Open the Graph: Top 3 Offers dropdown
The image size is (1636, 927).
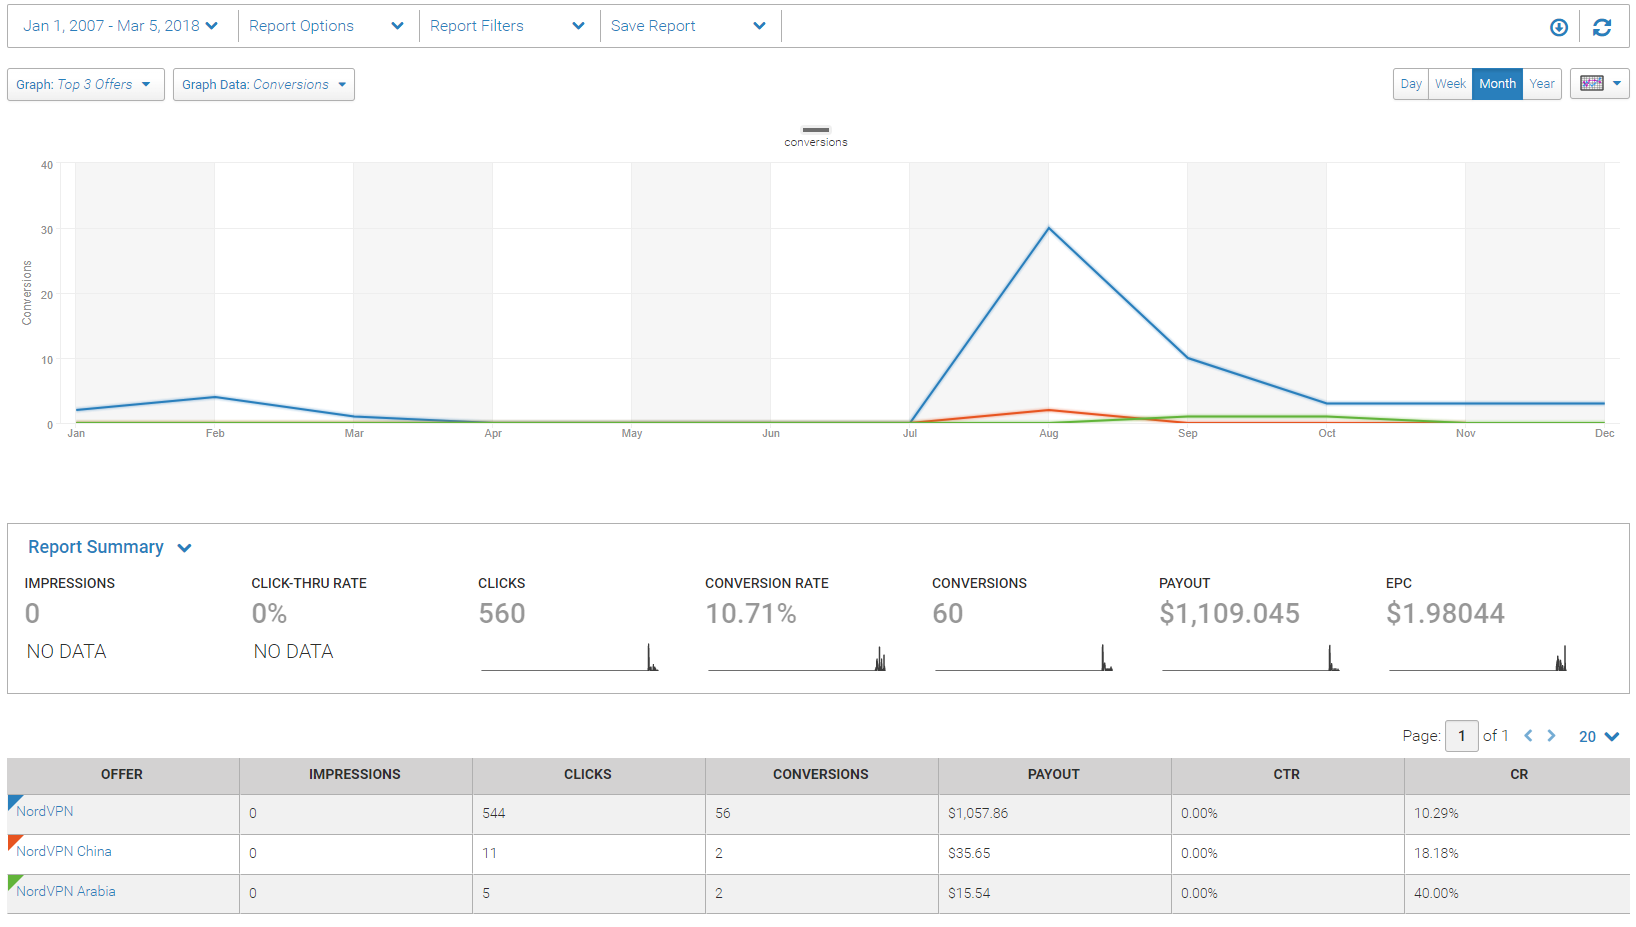point(85,85)
